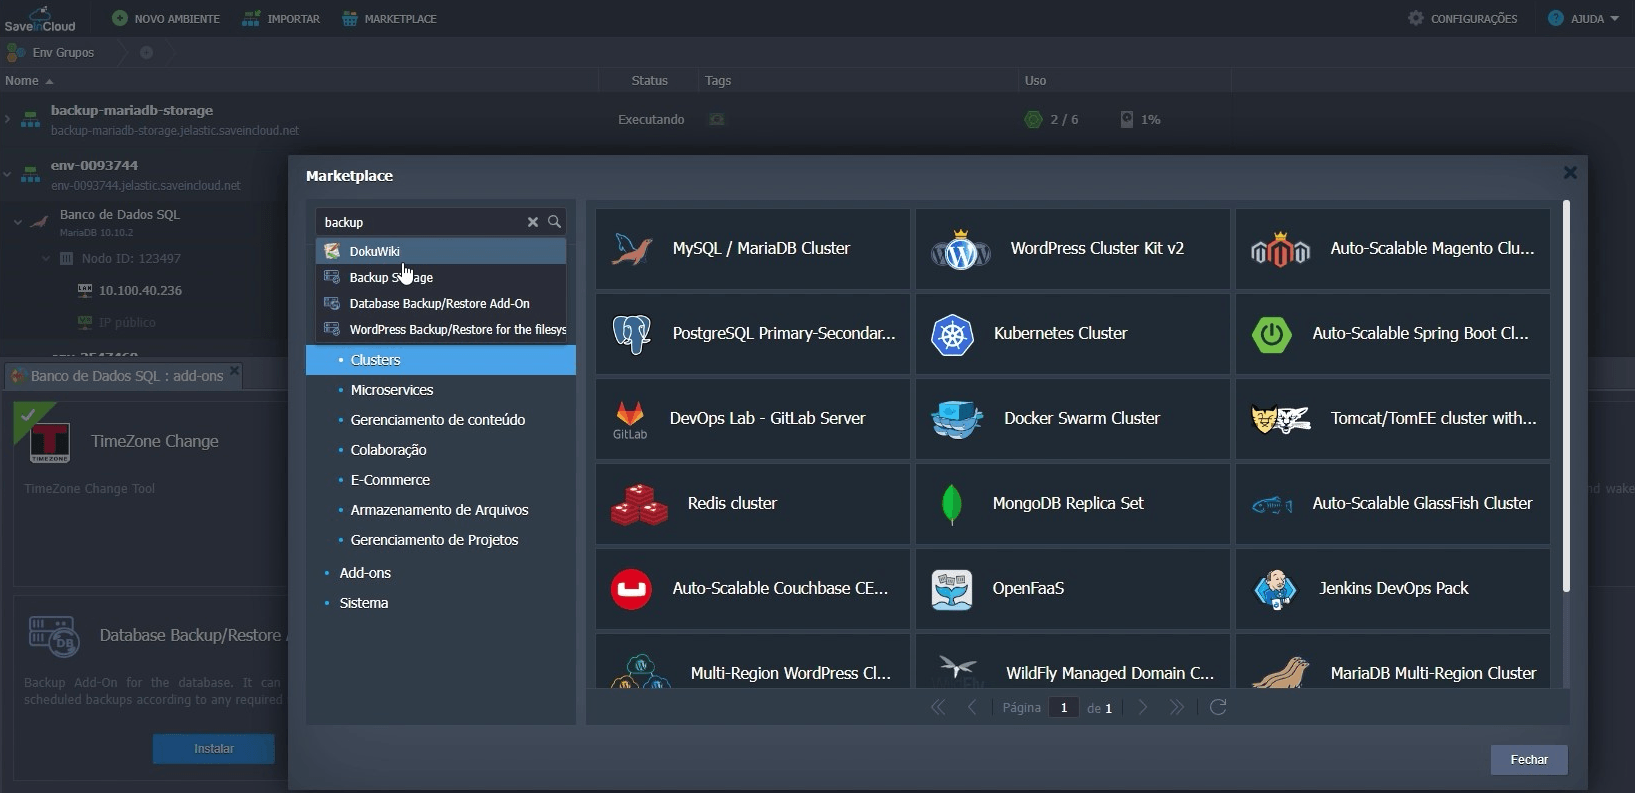
Task: Open the Auto-Scalable GlassFish fish icon
Action: pos(1272,505)
